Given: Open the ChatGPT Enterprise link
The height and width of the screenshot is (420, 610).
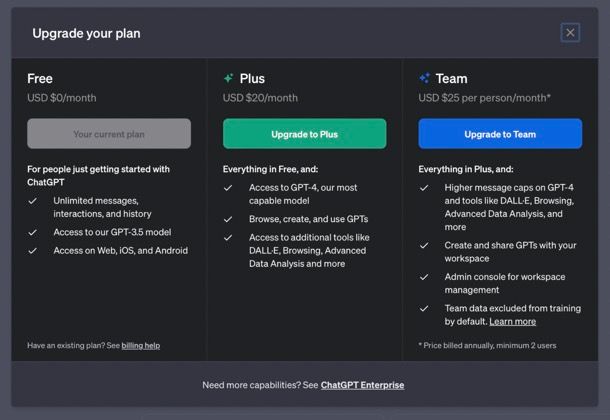Looking at the screenshot, I should 362,385.
